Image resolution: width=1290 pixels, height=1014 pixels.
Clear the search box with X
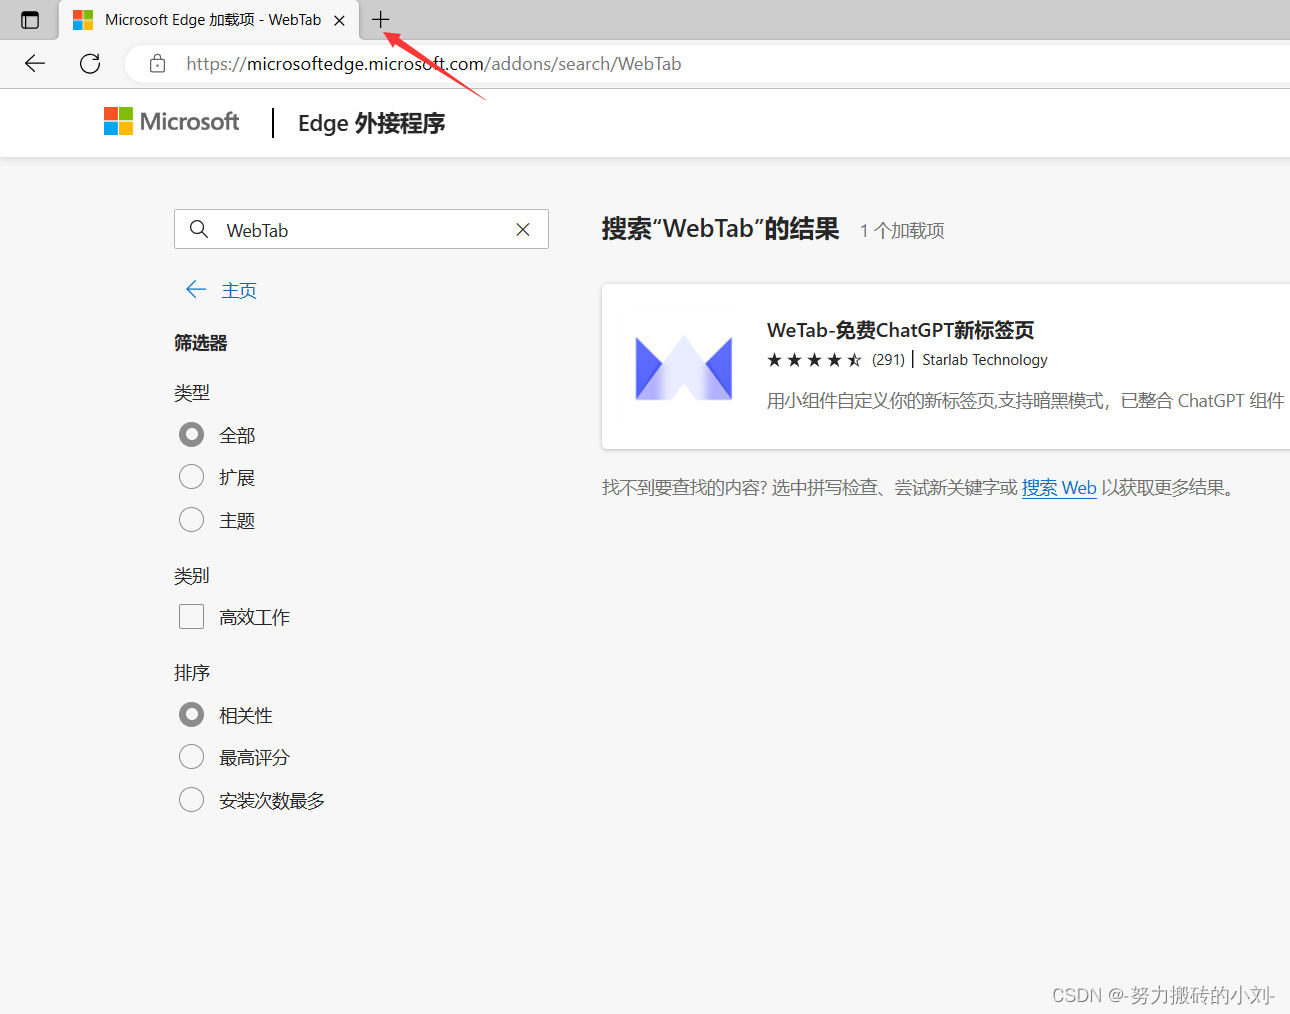523,230
